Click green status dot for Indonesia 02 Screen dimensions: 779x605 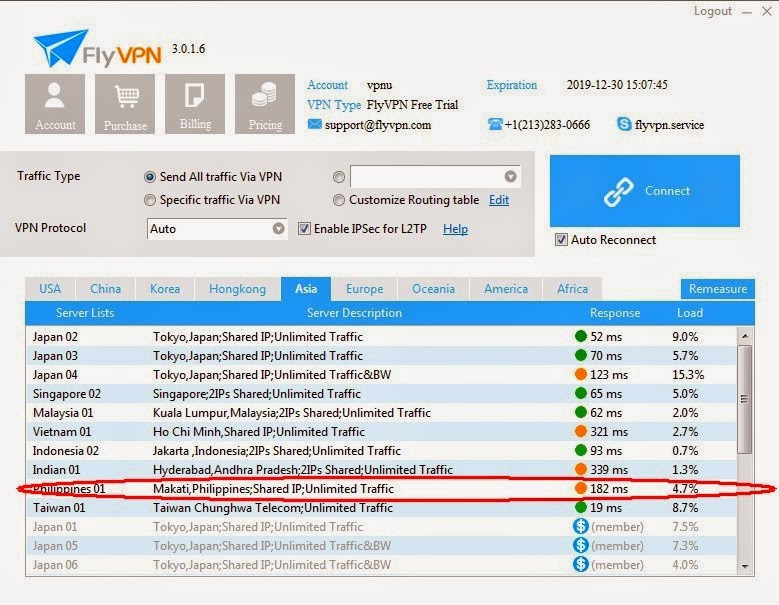click(581, 450)
